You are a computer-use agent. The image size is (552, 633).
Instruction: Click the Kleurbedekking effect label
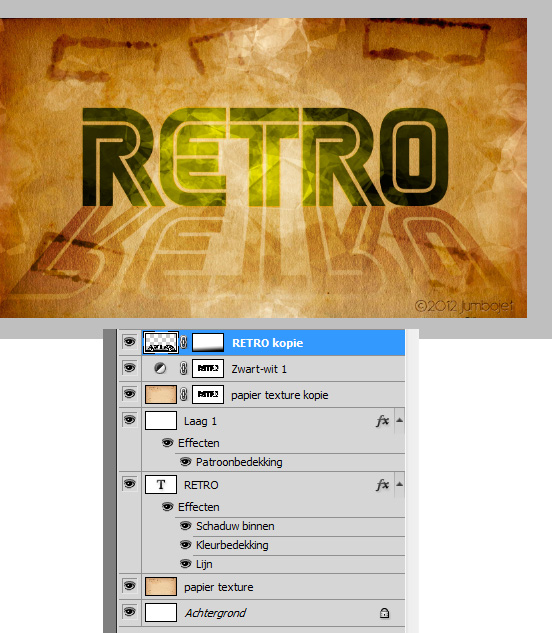point(232,545)
